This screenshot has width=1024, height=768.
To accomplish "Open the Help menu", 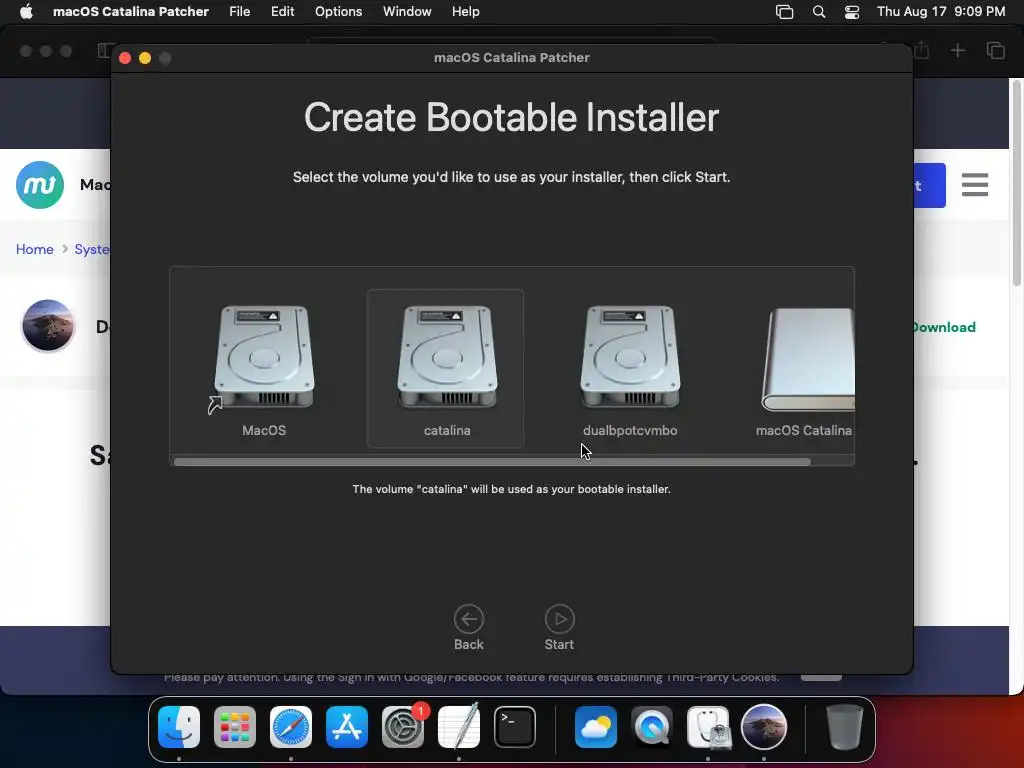I will tap(466, 12).
